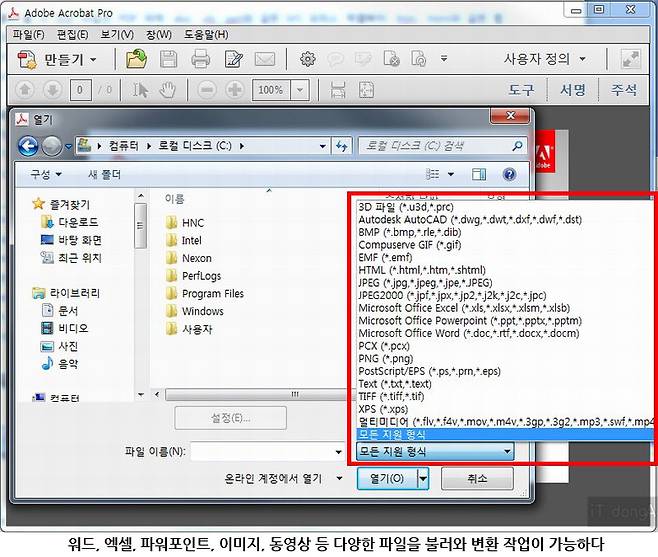Screen dimensions: 658x557
Task: Click the preview pane icon in dialog
Action: point(479,174)
